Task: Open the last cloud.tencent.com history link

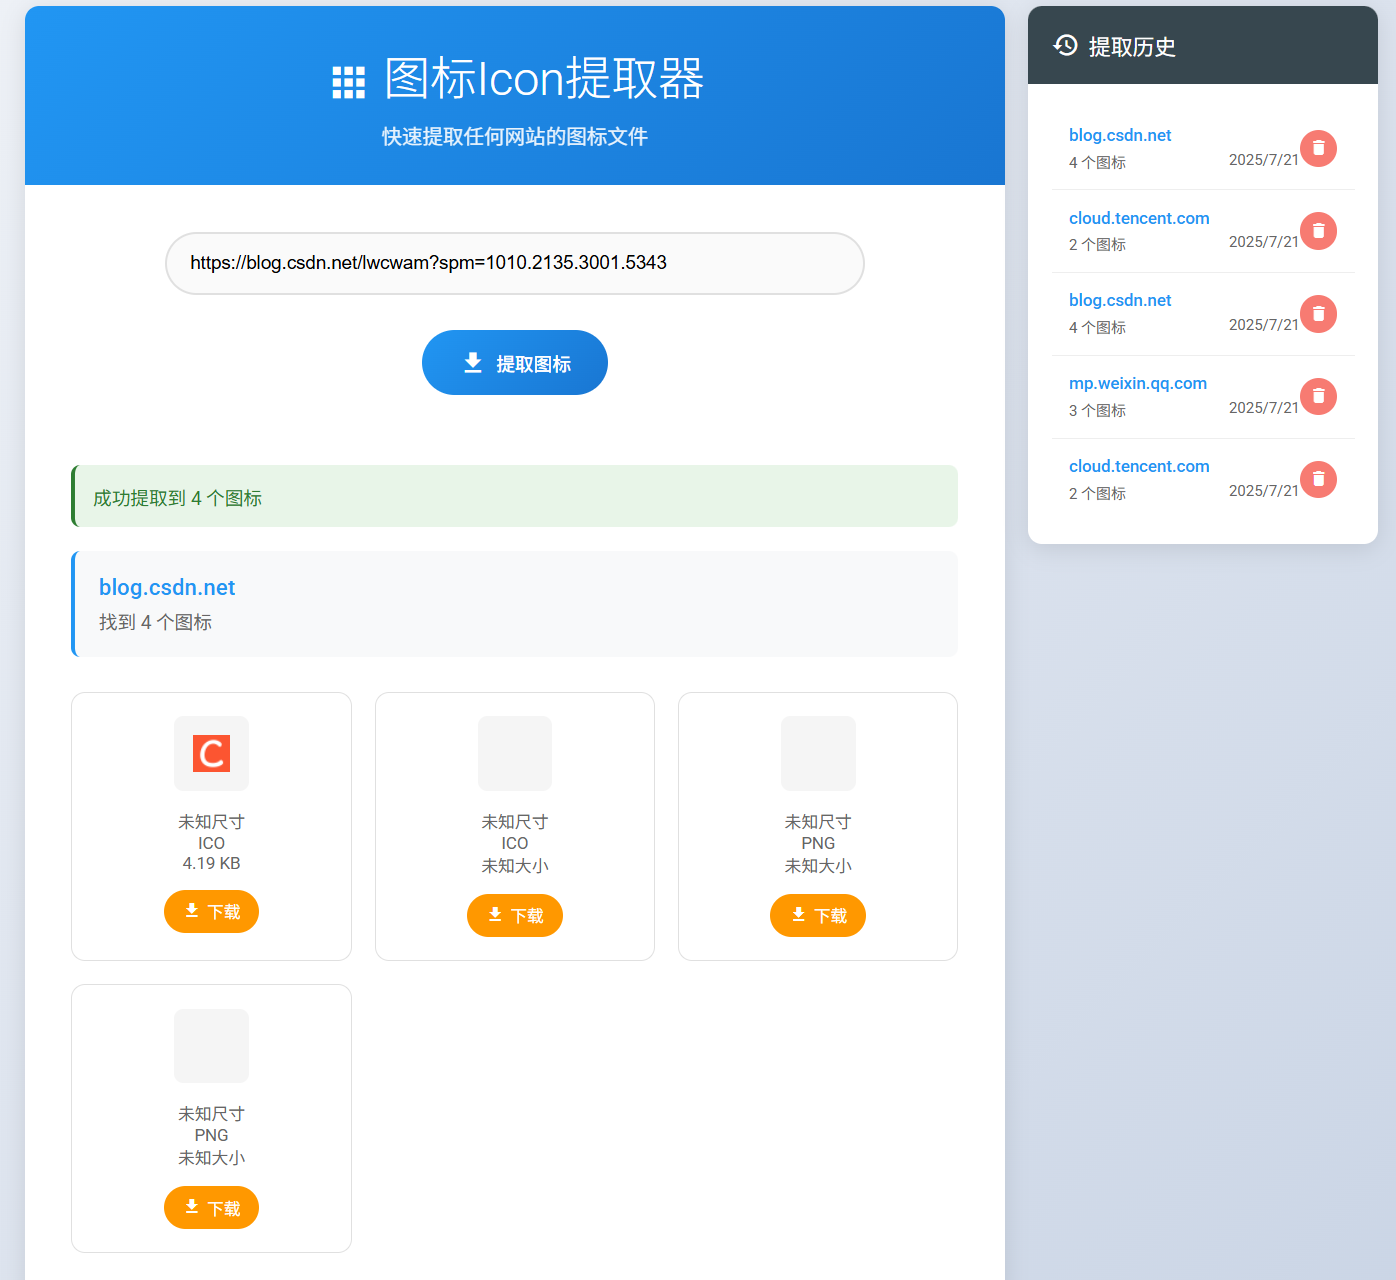Action: click(1139, 466)
